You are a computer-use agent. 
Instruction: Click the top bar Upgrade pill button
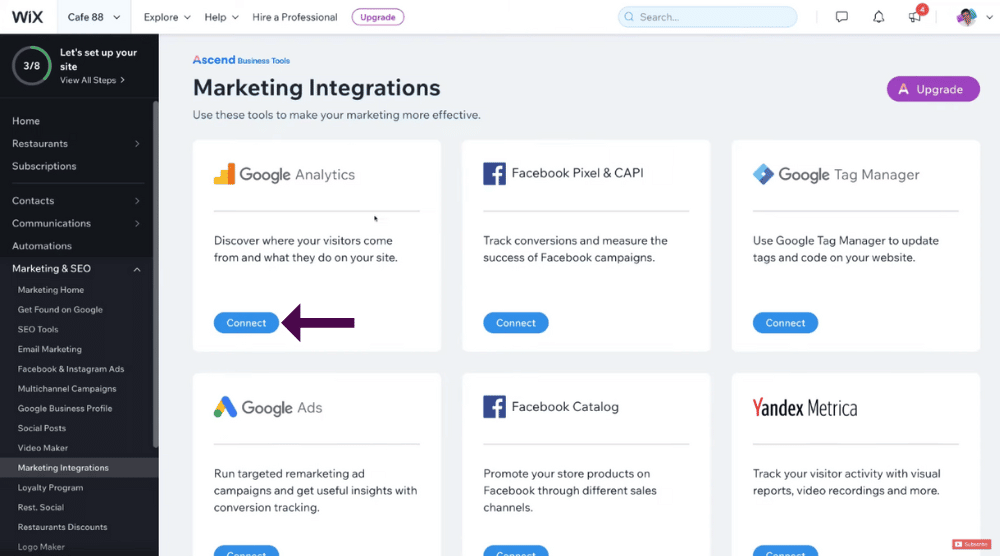(x=378, y=17)
